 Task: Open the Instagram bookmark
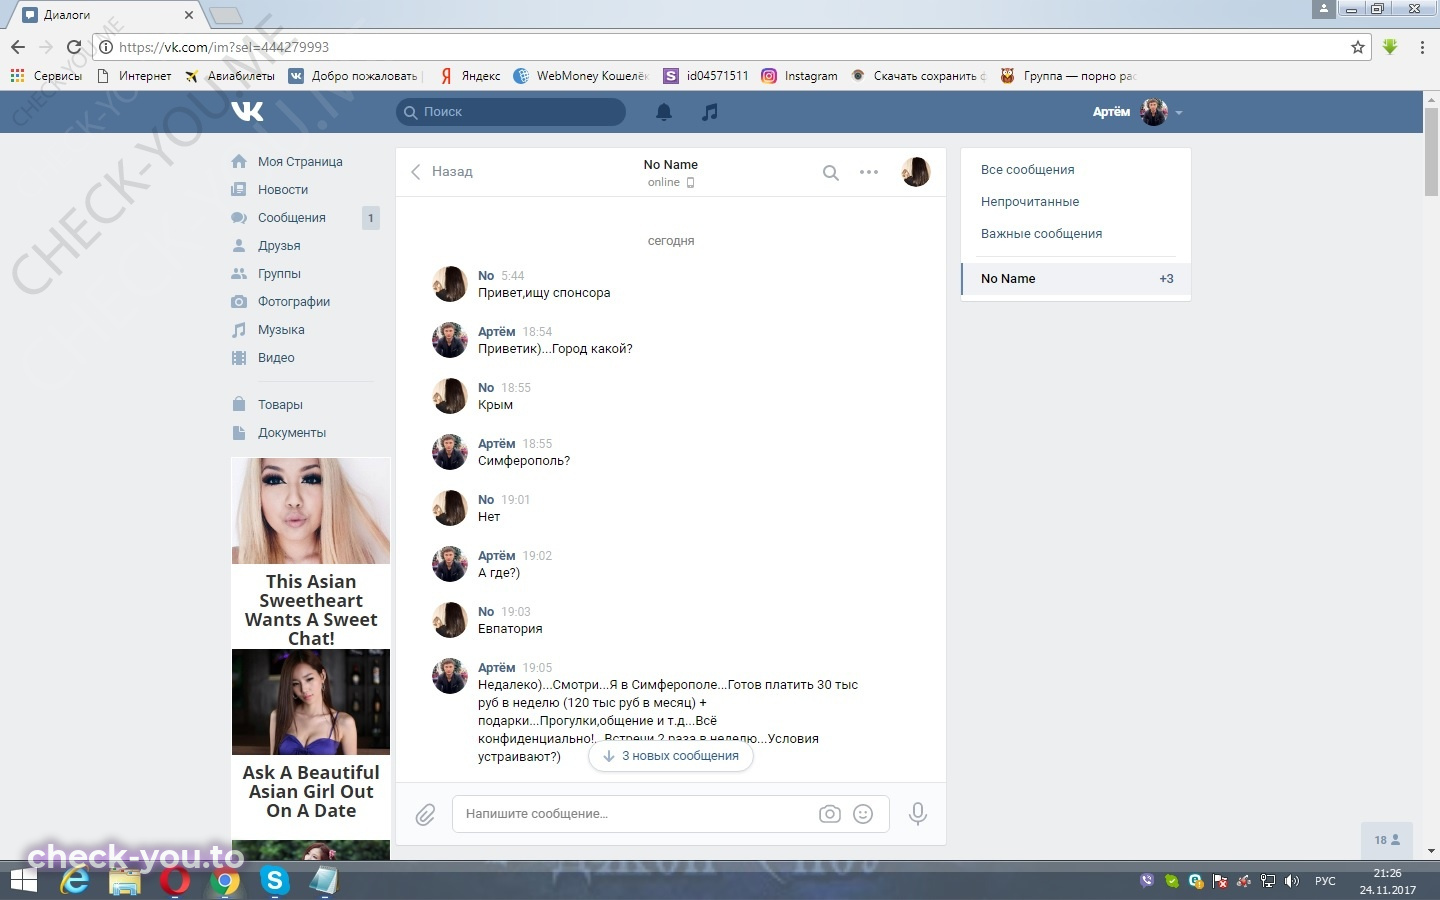[x=799, y=76]
